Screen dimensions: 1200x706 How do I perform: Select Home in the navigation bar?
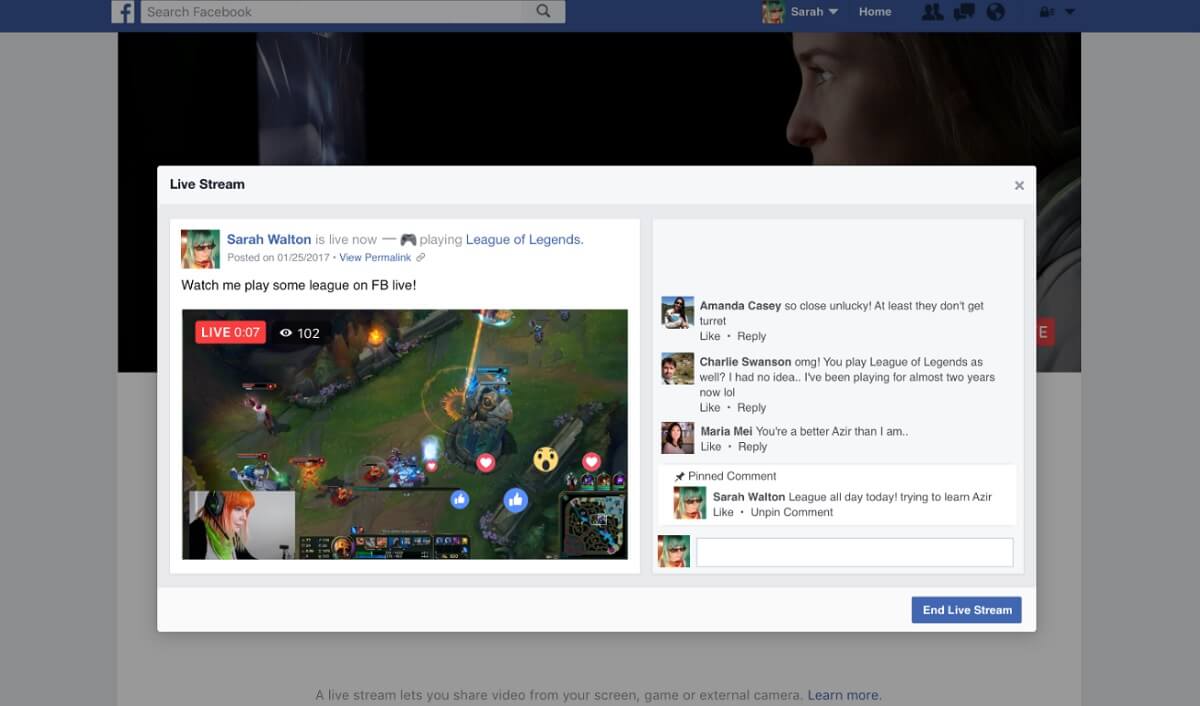[x=875, y=12]
